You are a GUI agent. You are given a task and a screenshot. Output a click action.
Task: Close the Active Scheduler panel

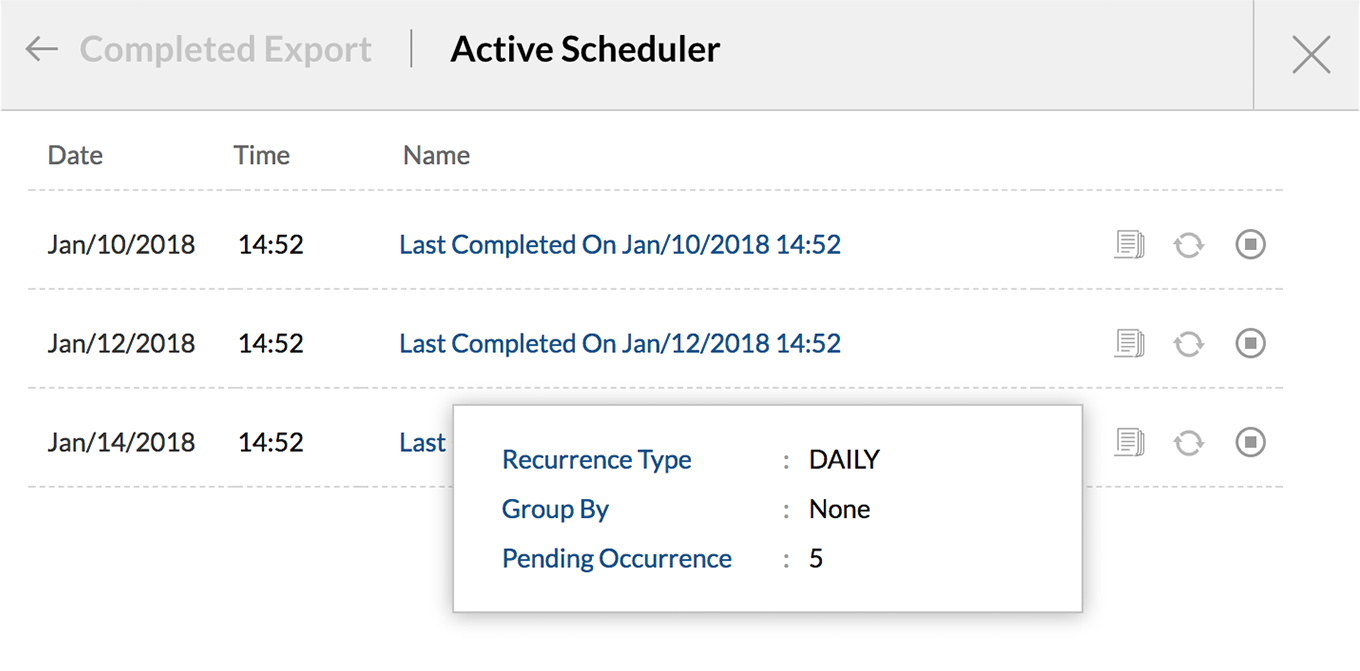pyautogui.click(x=1310, y=54)
